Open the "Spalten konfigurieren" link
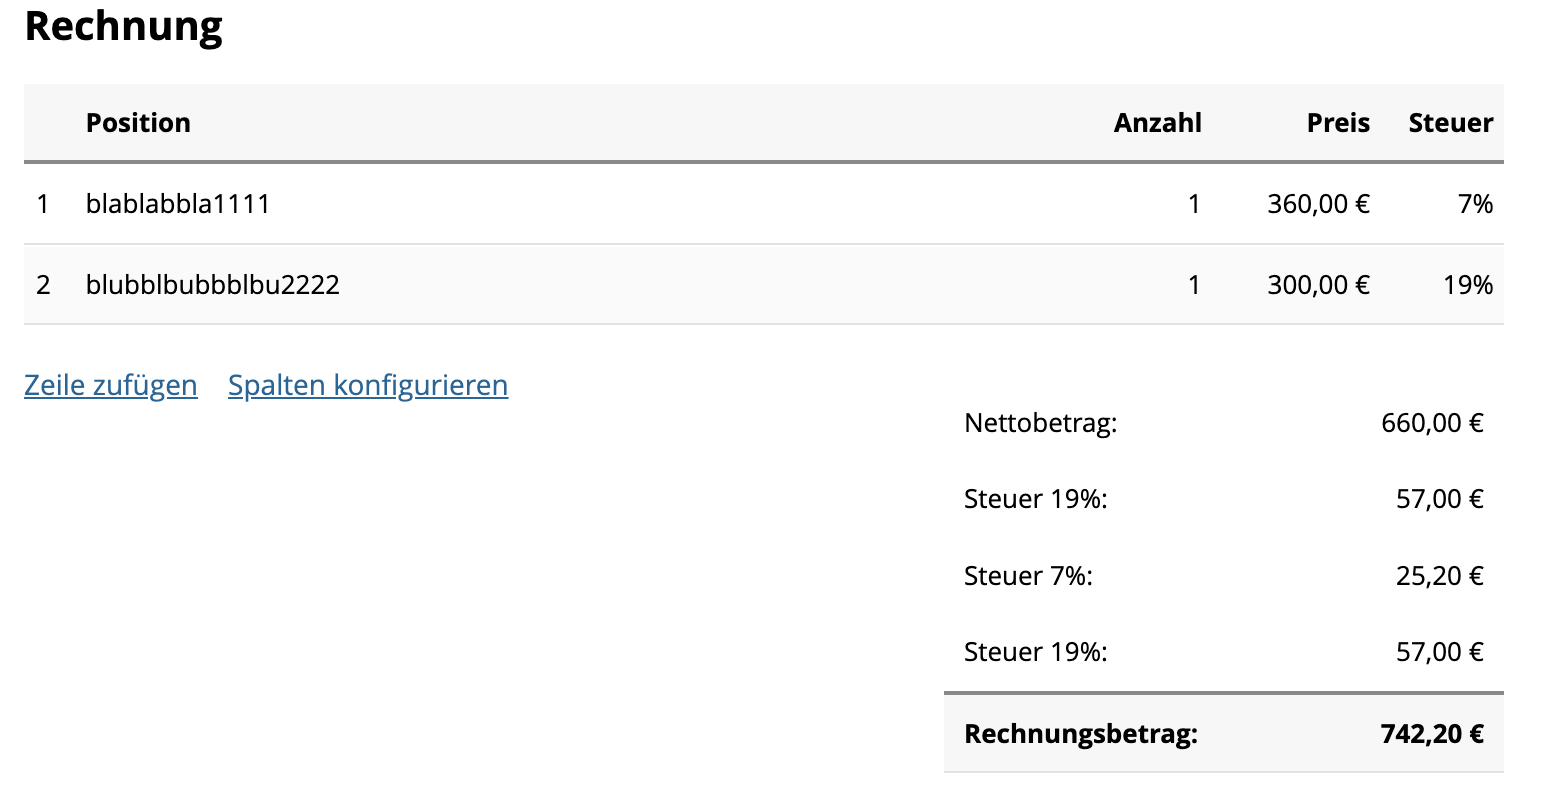The width and height of the screenshot is (1566, 804). coord(368,385)
